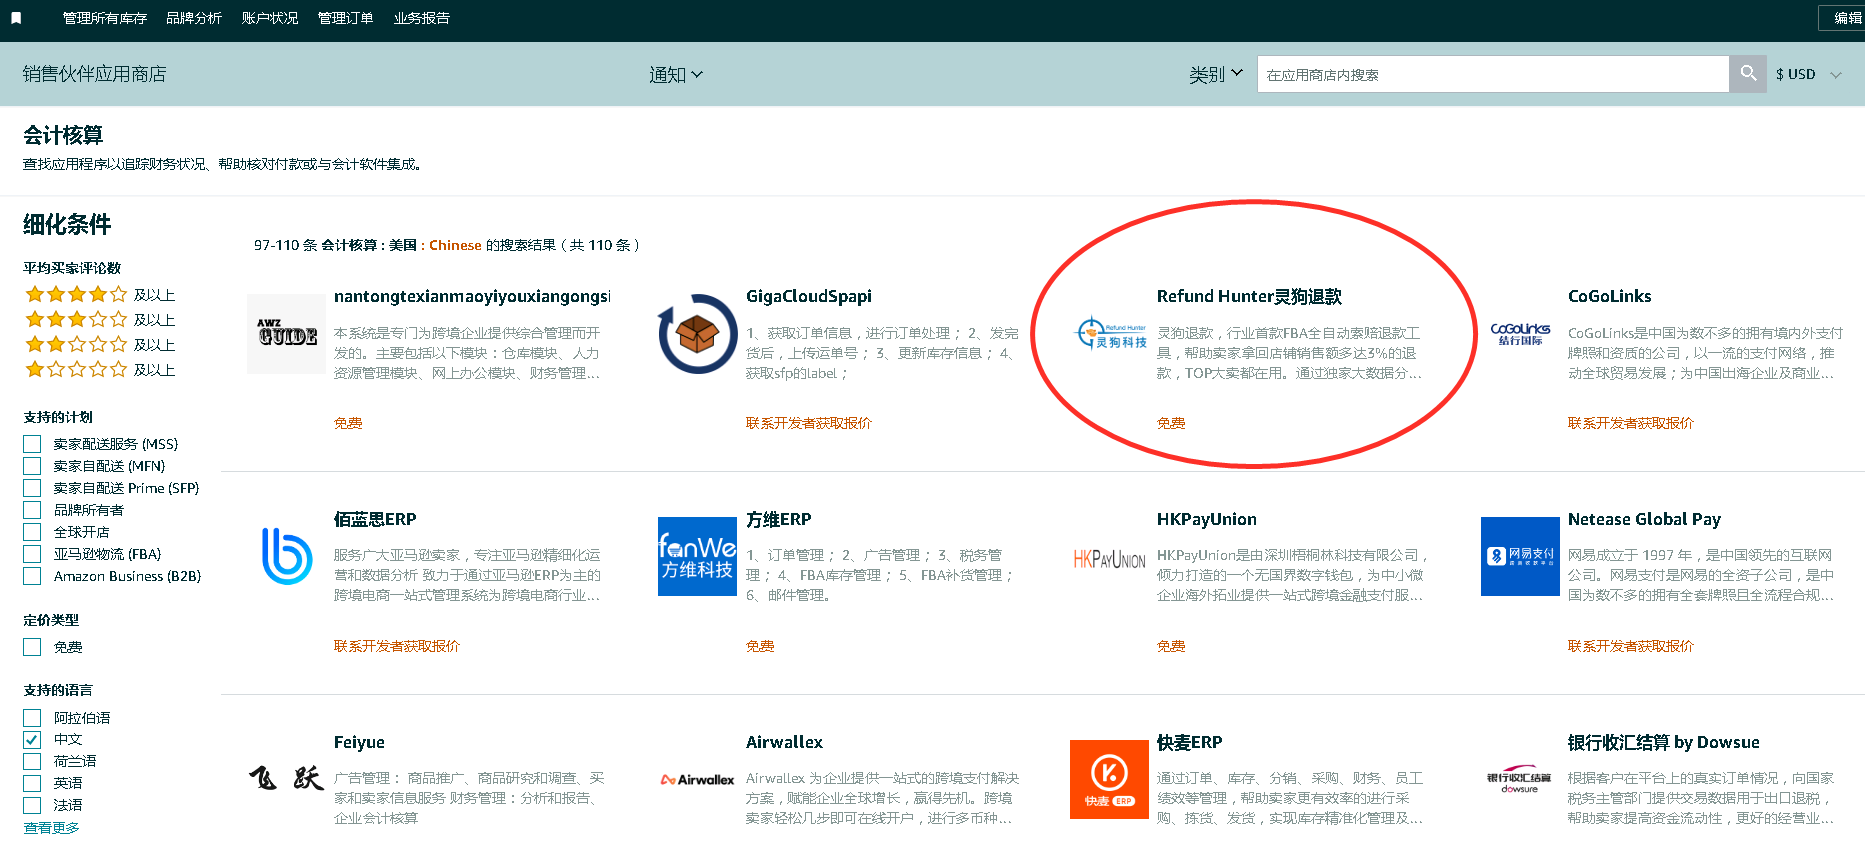The width and height of the screenshot is (1865, 856).
Task: Open Feiyue app title
Action: [359, 742]
